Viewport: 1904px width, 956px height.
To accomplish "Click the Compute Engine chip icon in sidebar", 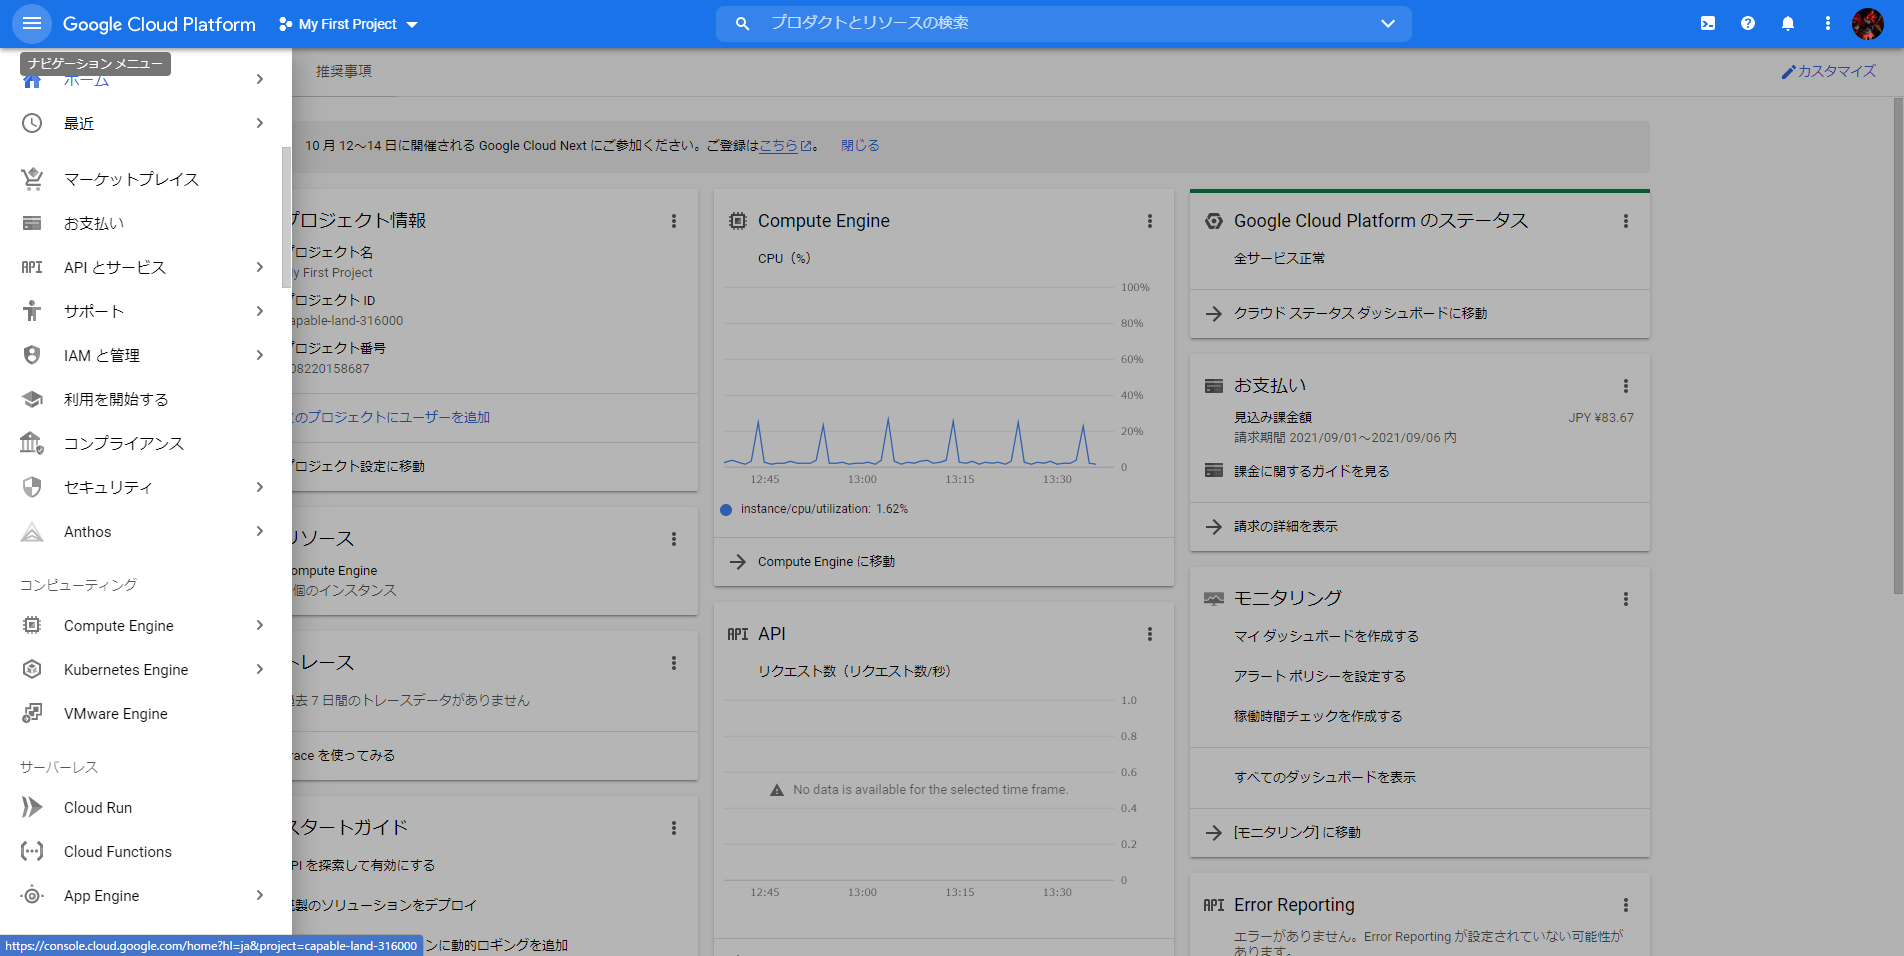I will click(32, 625).
